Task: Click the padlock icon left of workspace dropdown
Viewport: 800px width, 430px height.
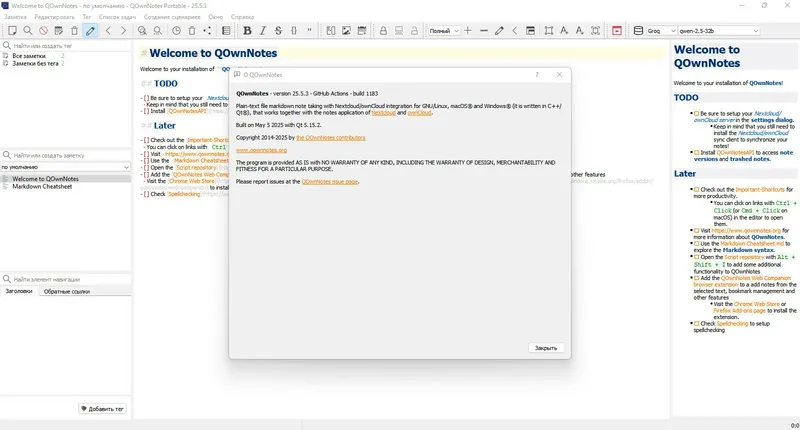Action: pyautogui.click(x=414, y=31)
